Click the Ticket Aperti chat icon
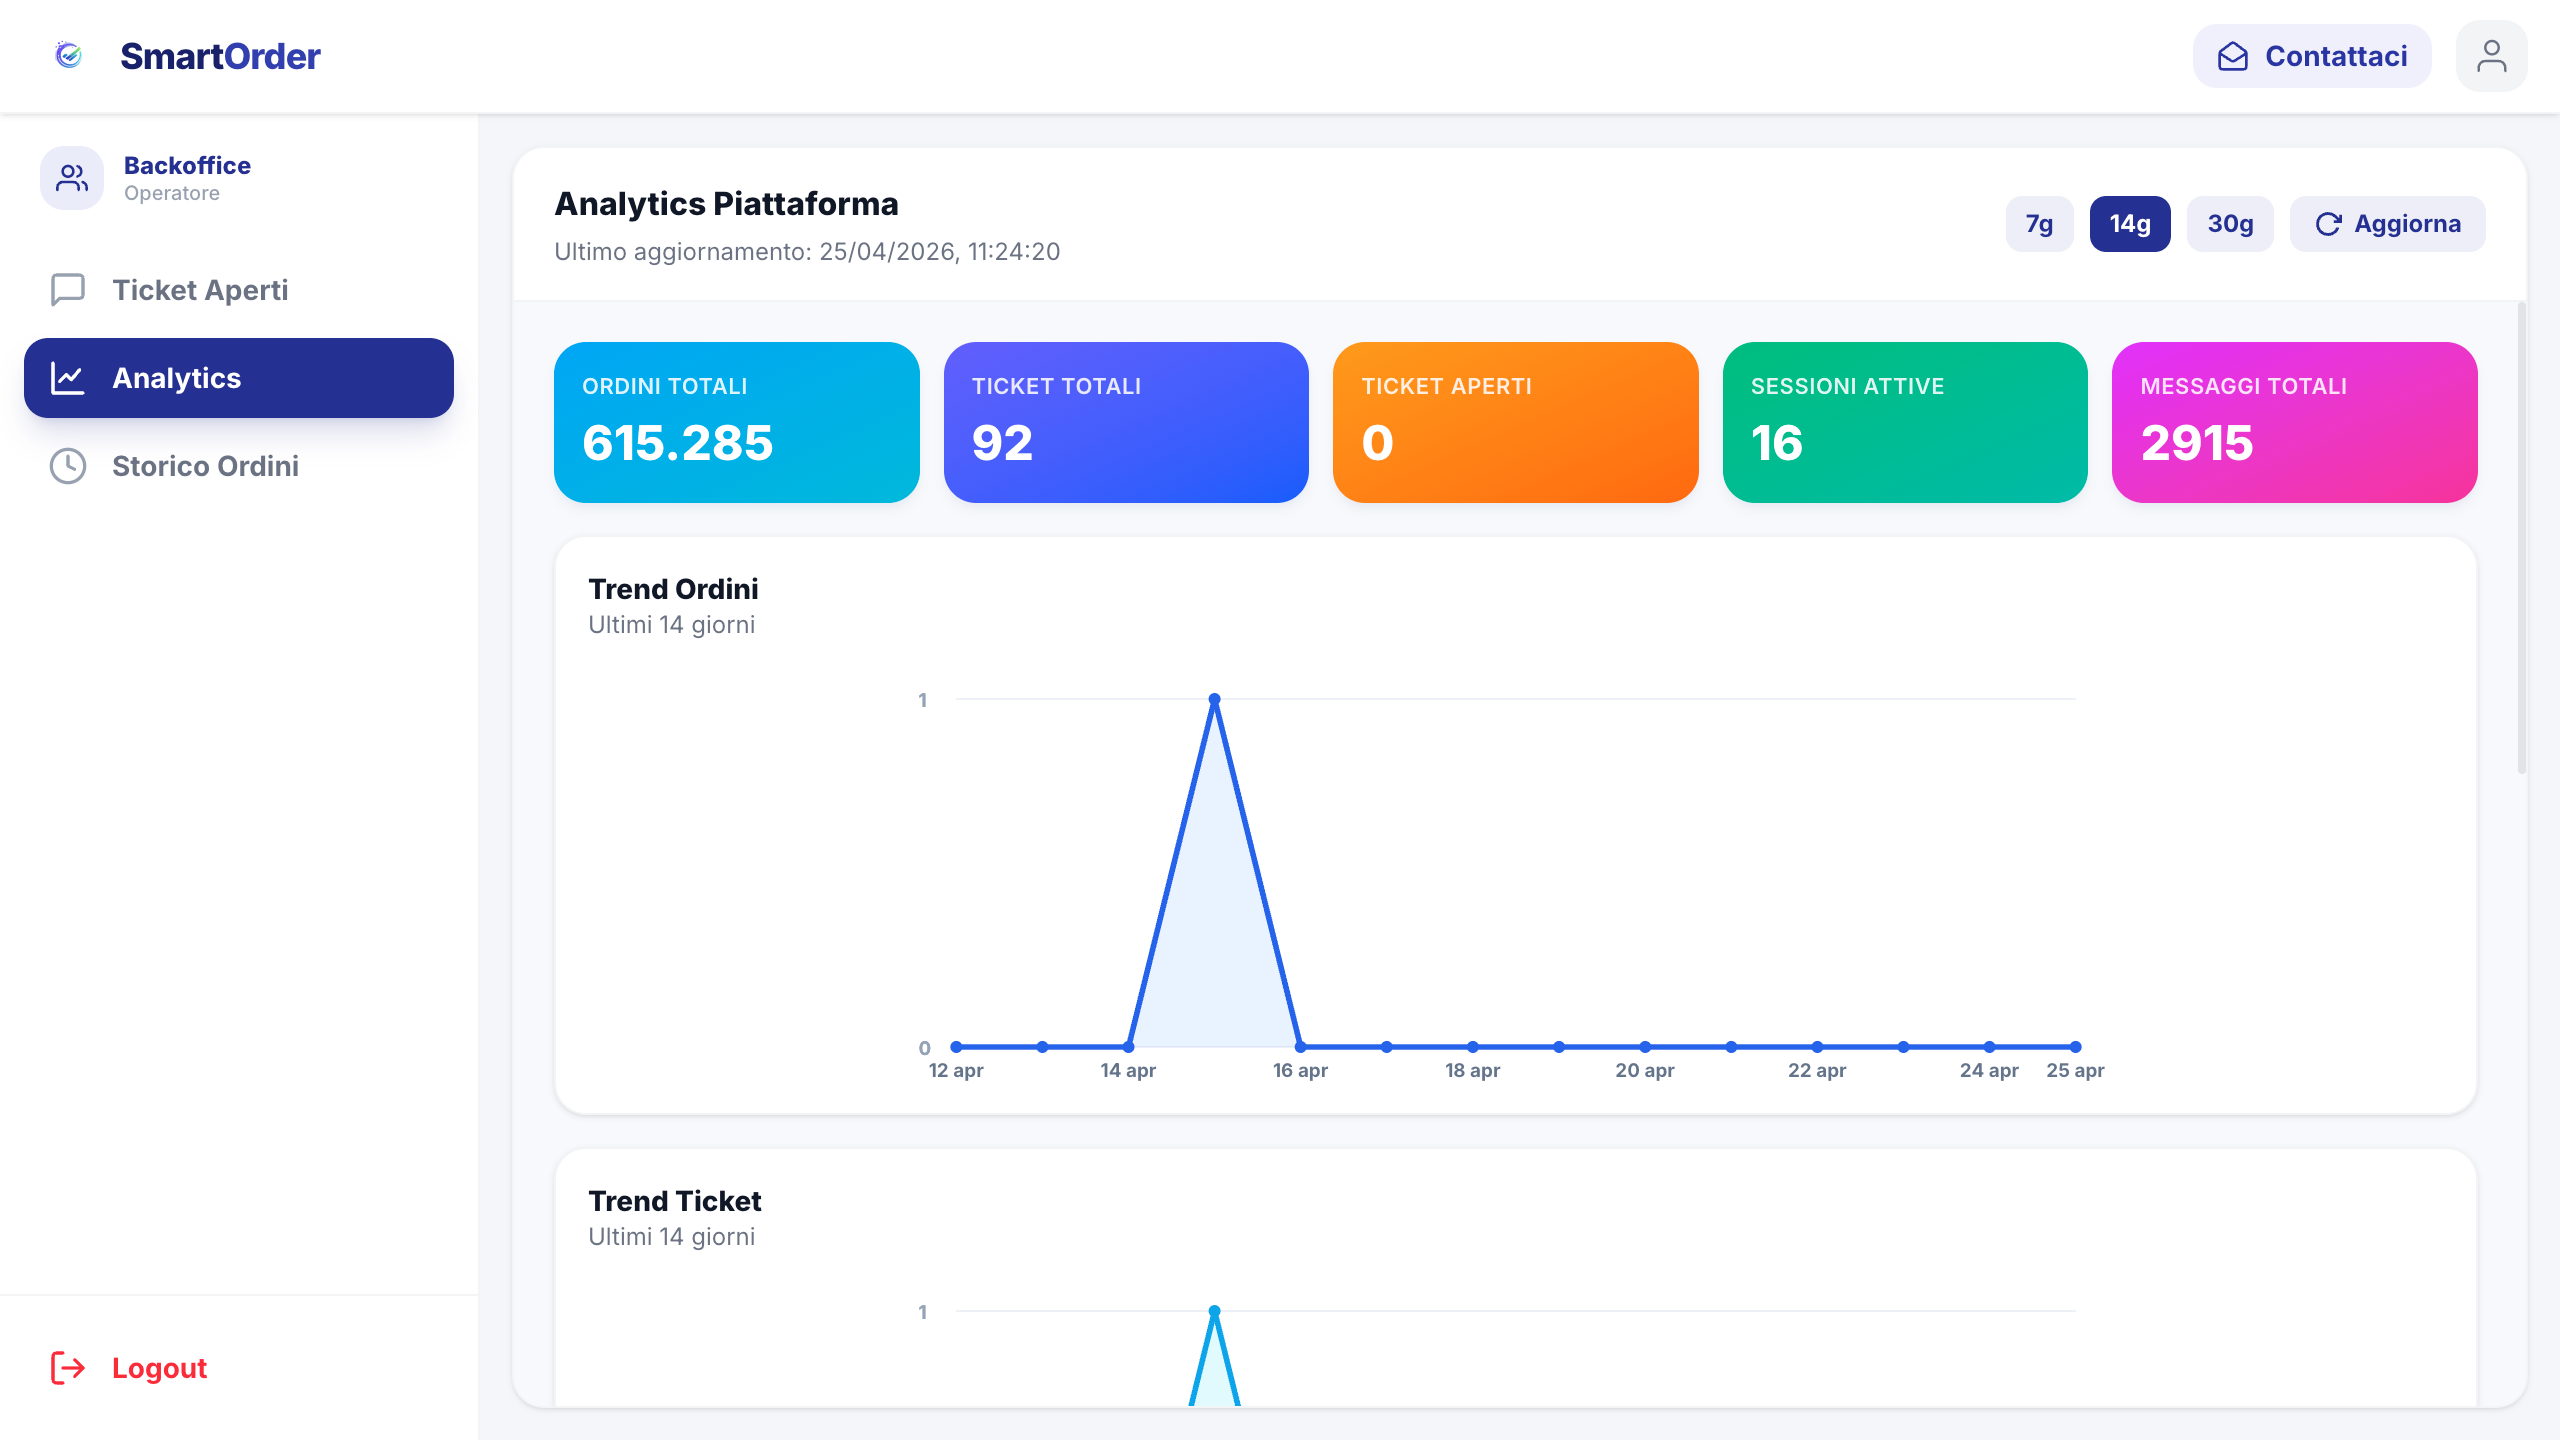2560x1440 pixels. pyautogui.click(x=68, y=290)
